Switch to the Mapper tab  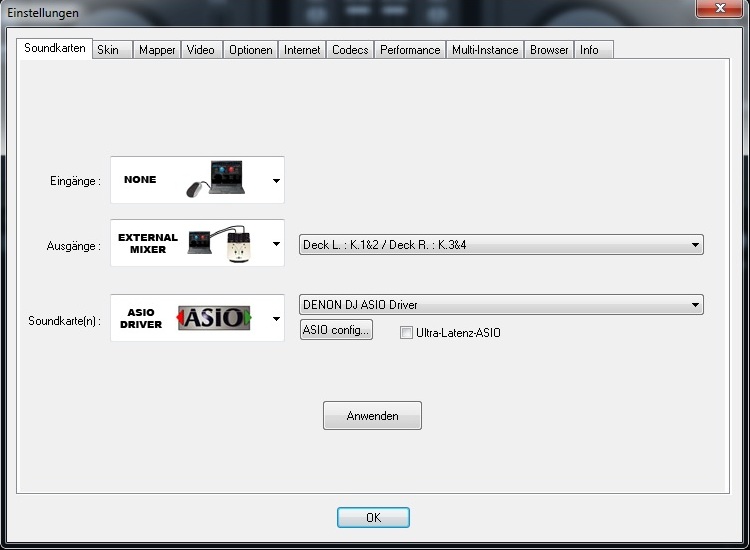pos(157,50)
